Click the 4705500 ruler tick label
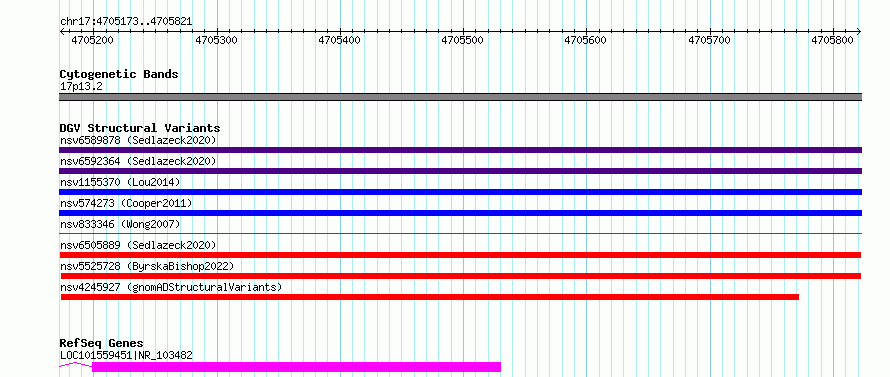The height and width of the screenshot is (377, 890). pyautogui.click(x=463, y=40)
